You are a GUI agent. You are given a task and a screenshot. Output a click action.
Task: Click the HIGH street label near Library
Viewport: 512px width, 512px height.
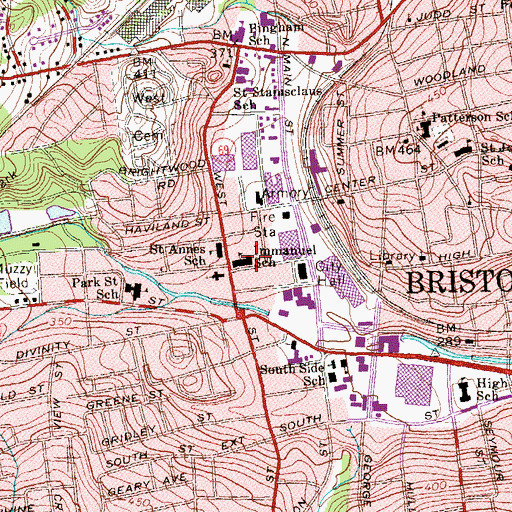click(454, 256)
